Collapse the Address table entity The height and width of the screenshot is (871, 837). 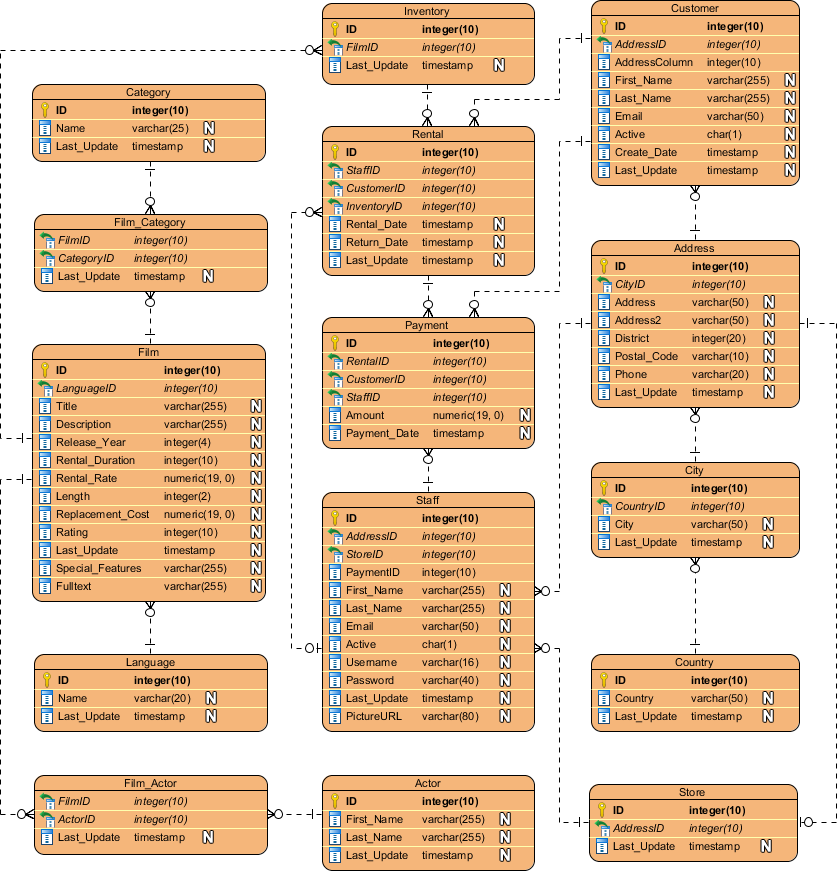(694, 248)
